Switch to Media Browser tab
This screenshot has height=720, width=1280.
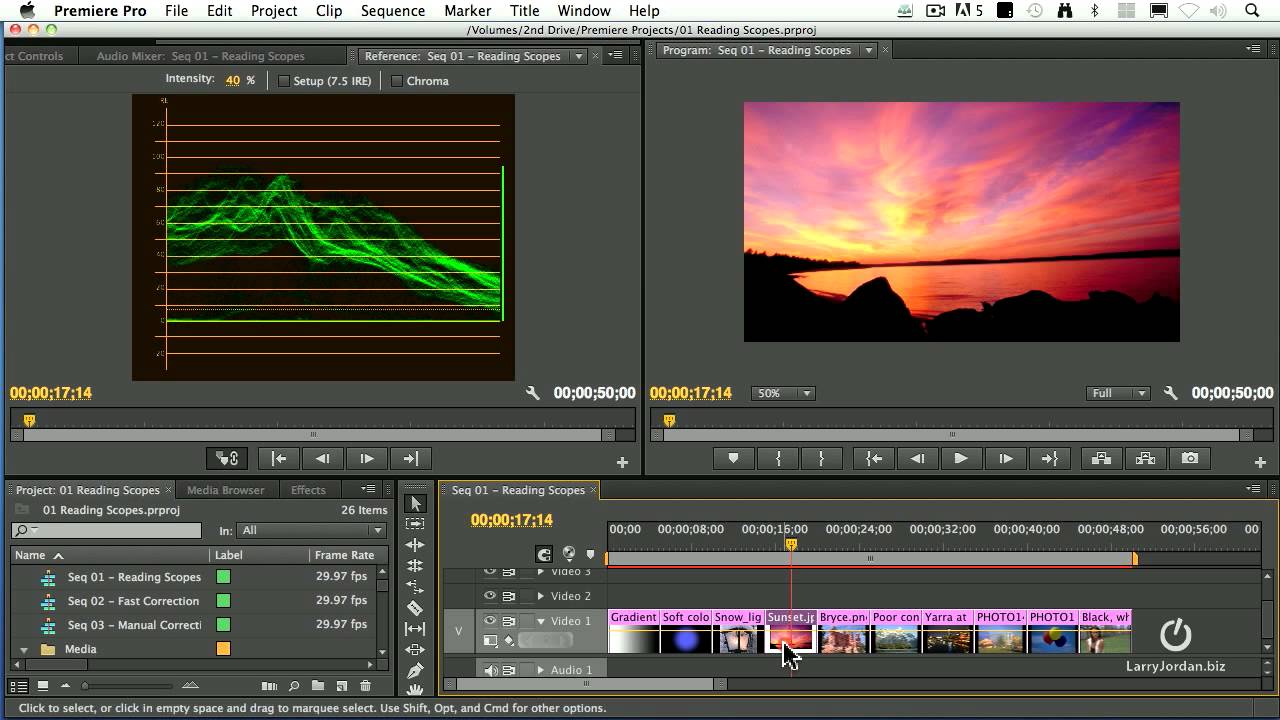225,490
